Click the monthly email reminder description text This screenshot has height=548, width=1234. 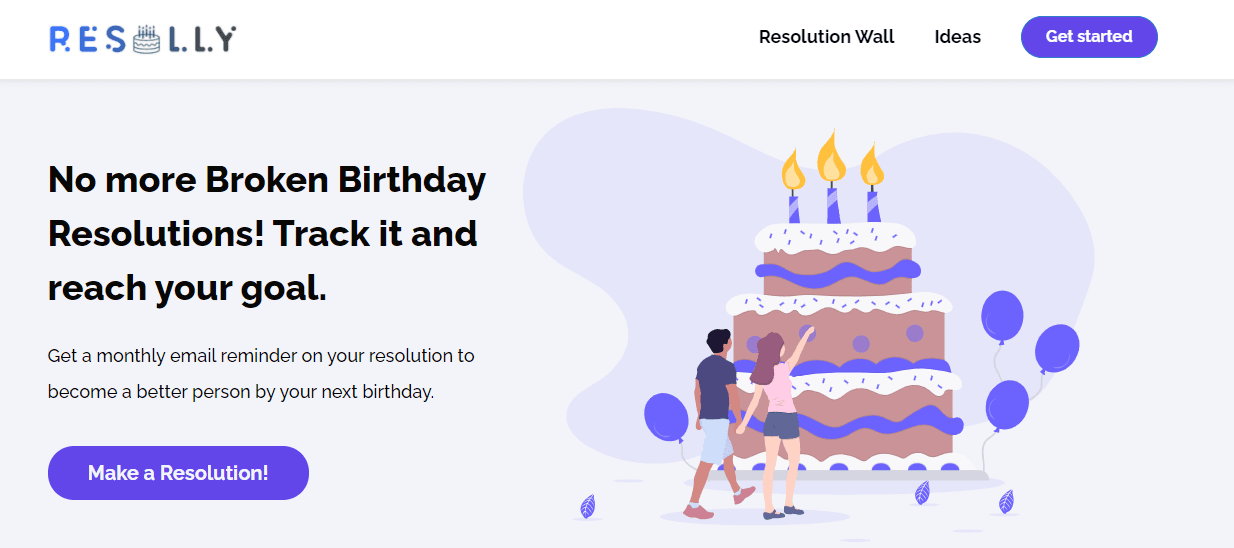point(261,373)
